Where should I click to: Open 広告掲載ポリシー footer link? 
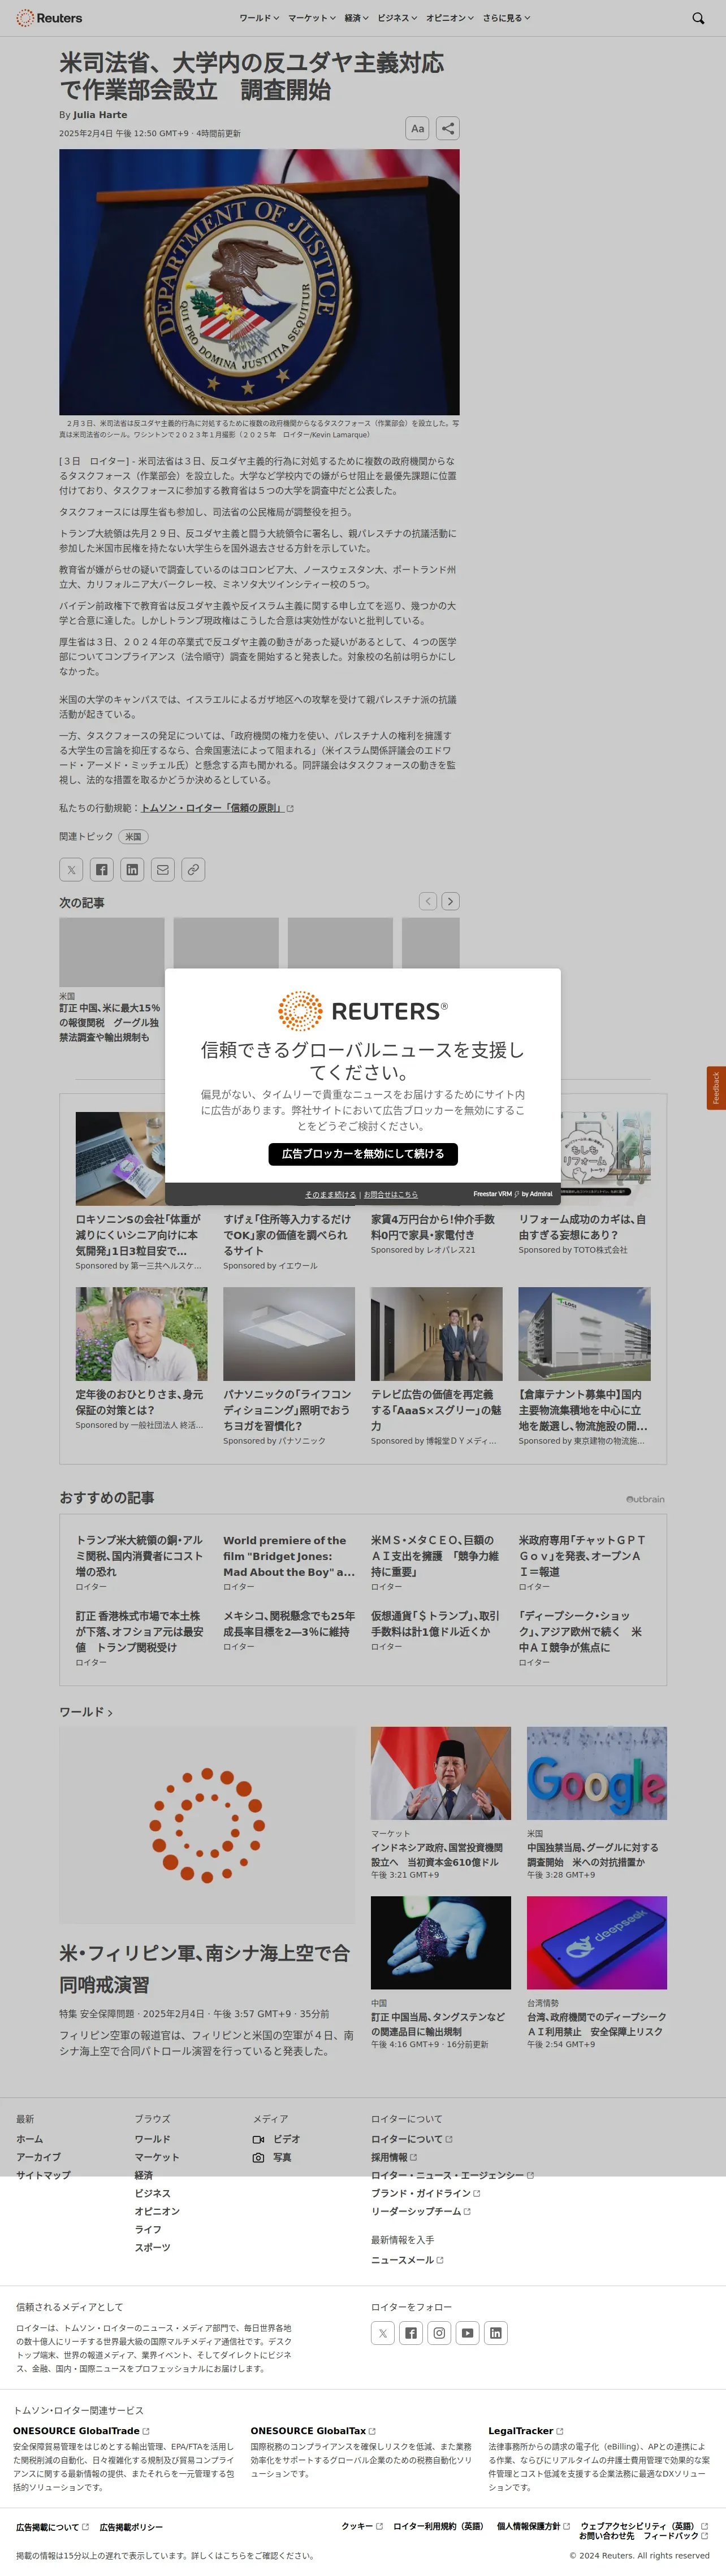[131, 2527]
